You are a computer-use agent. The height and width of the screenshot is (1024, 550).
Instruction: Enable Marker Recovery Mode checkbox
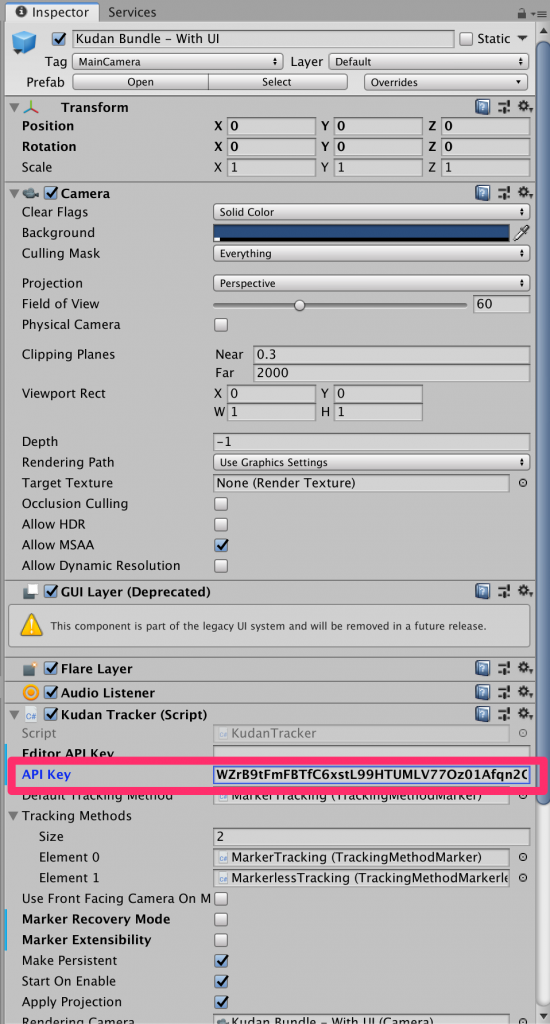[221, 920]
